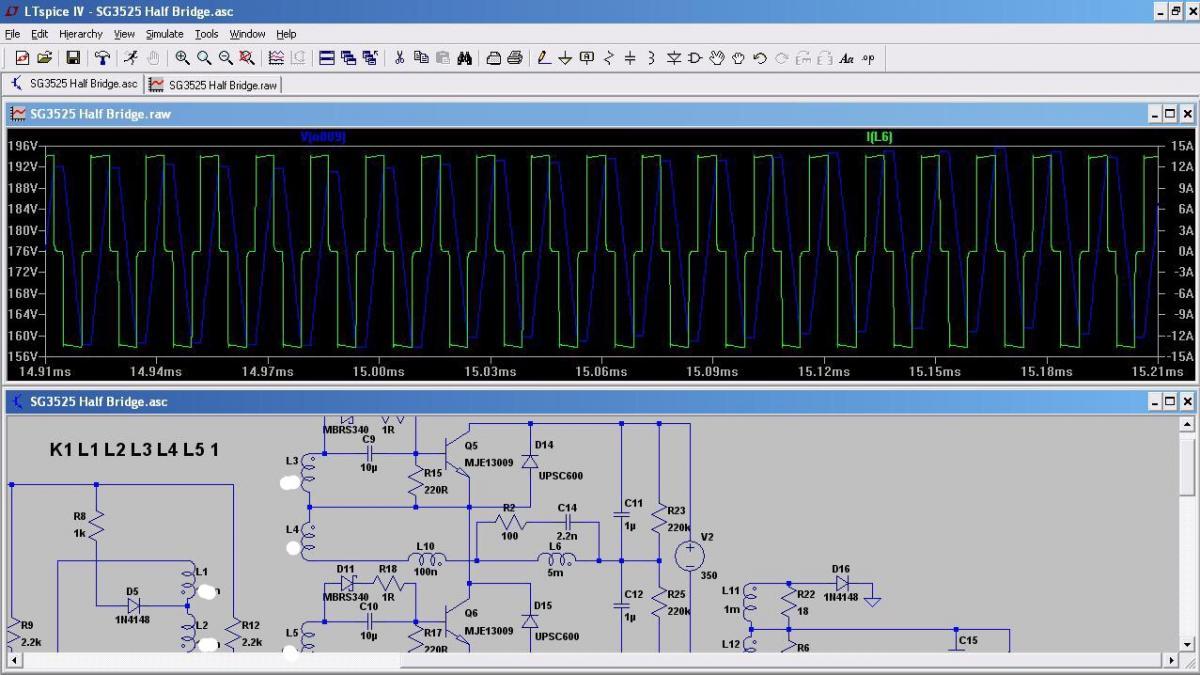Click the schematic vertical scrollbar up arrow
Screen dimensions: 1200x675
point(1188,424)
